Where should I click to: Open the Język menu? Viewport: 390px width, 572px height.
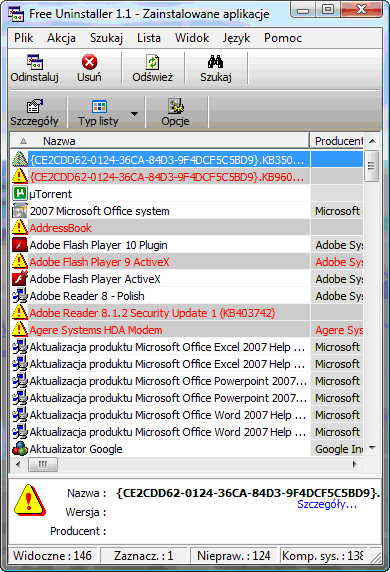tap(236, 38)
